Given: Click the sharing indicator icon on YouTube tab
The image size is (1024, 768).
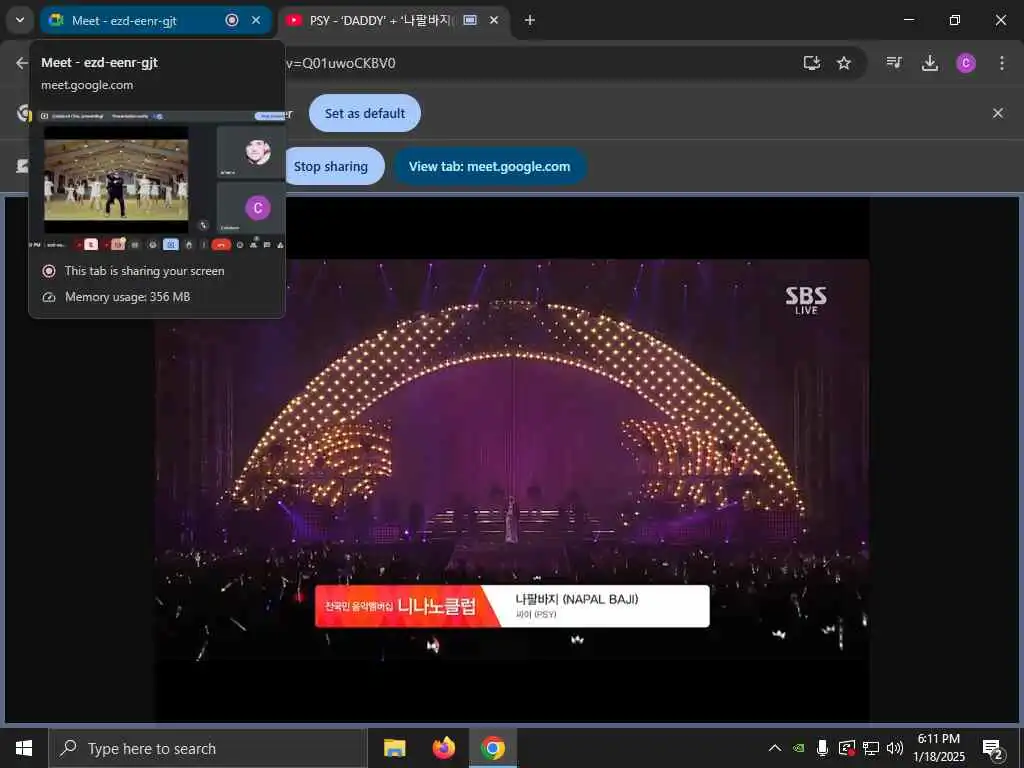Looking at the screenshot, I should click(470, 20).
